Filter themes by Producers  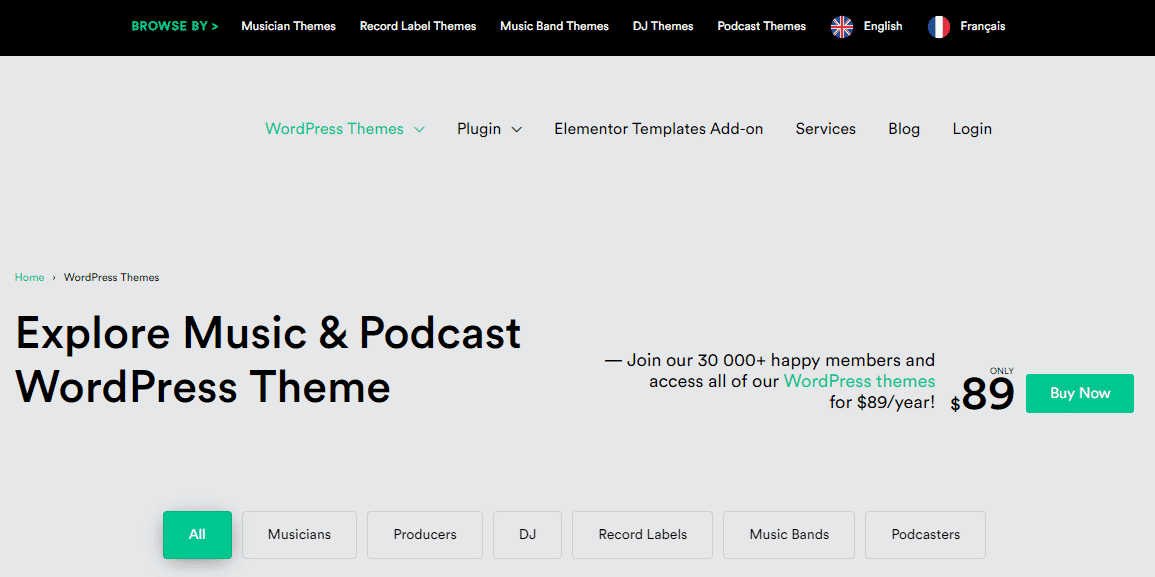tap(425, 535)
